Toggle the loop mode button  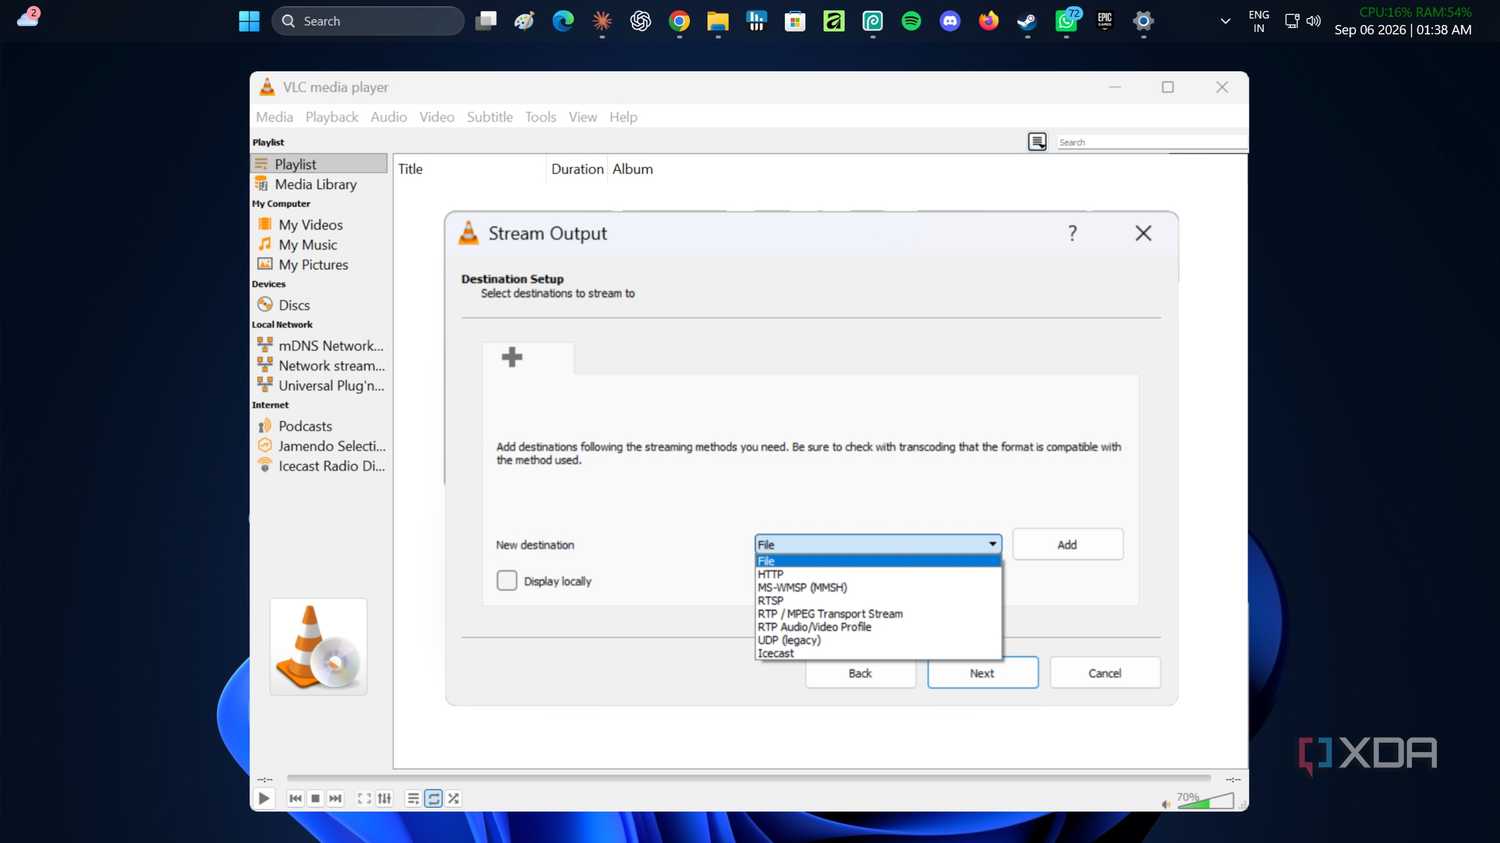point(433,798)
